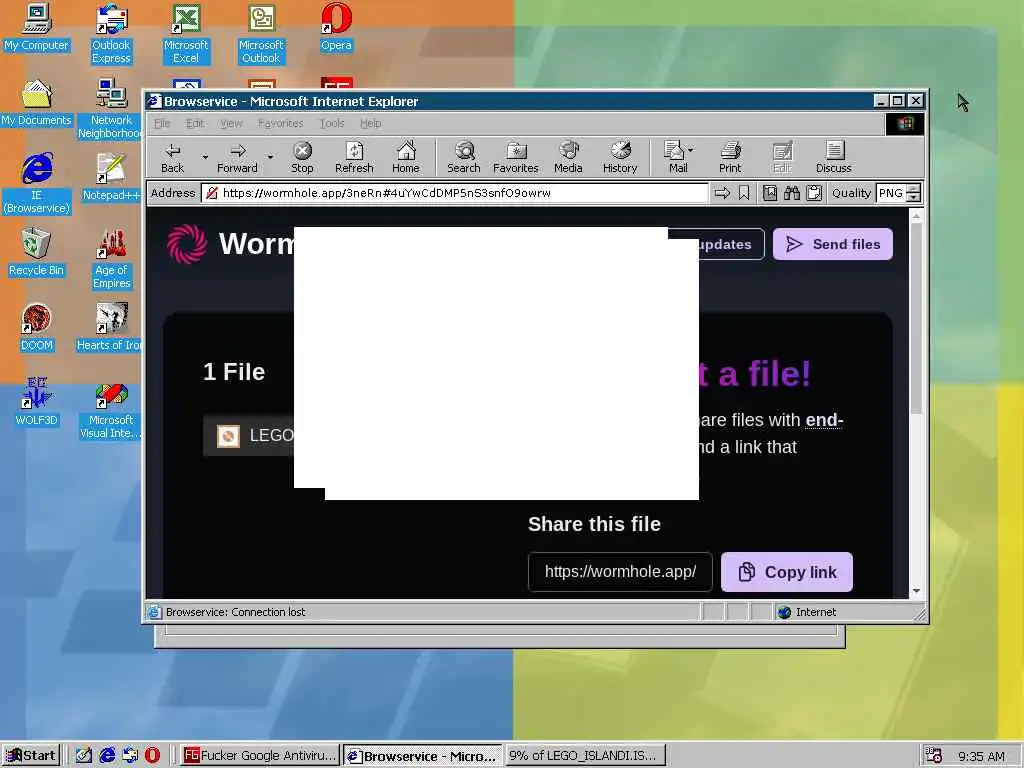This screenshot has height=768, width=1024.
Task: Go to the Home page
Action: pyautogui.click(x=406, y=157)
